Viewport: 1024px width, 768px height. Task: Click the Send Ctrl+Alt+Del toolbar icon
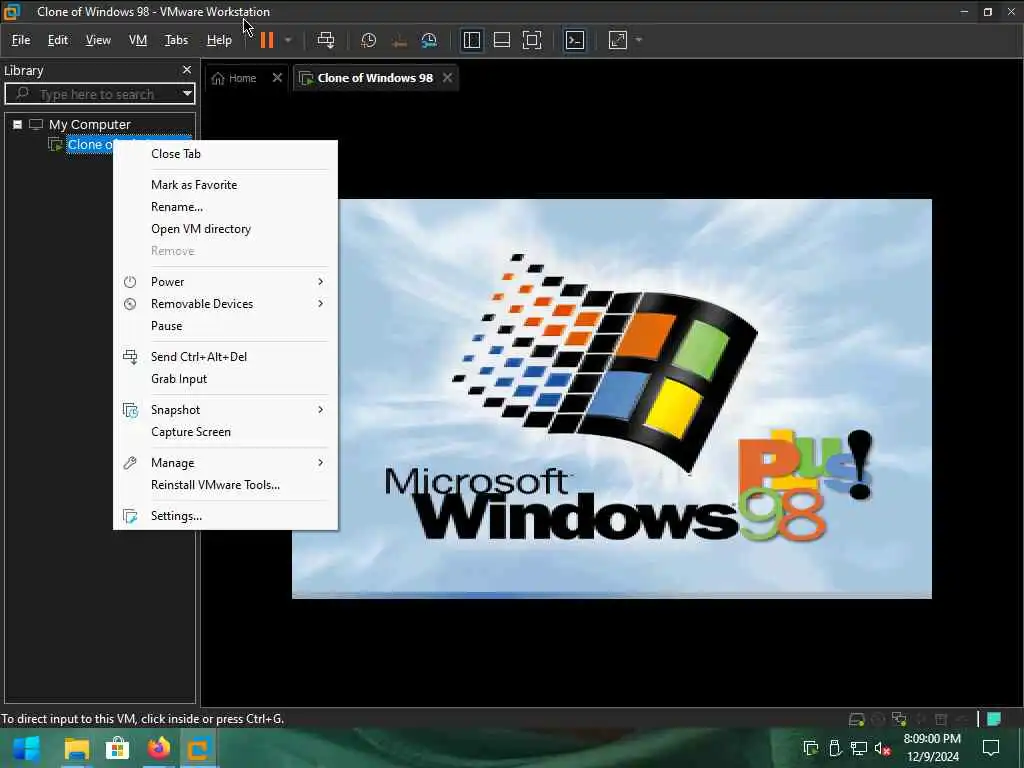click(x=325, y=40)
